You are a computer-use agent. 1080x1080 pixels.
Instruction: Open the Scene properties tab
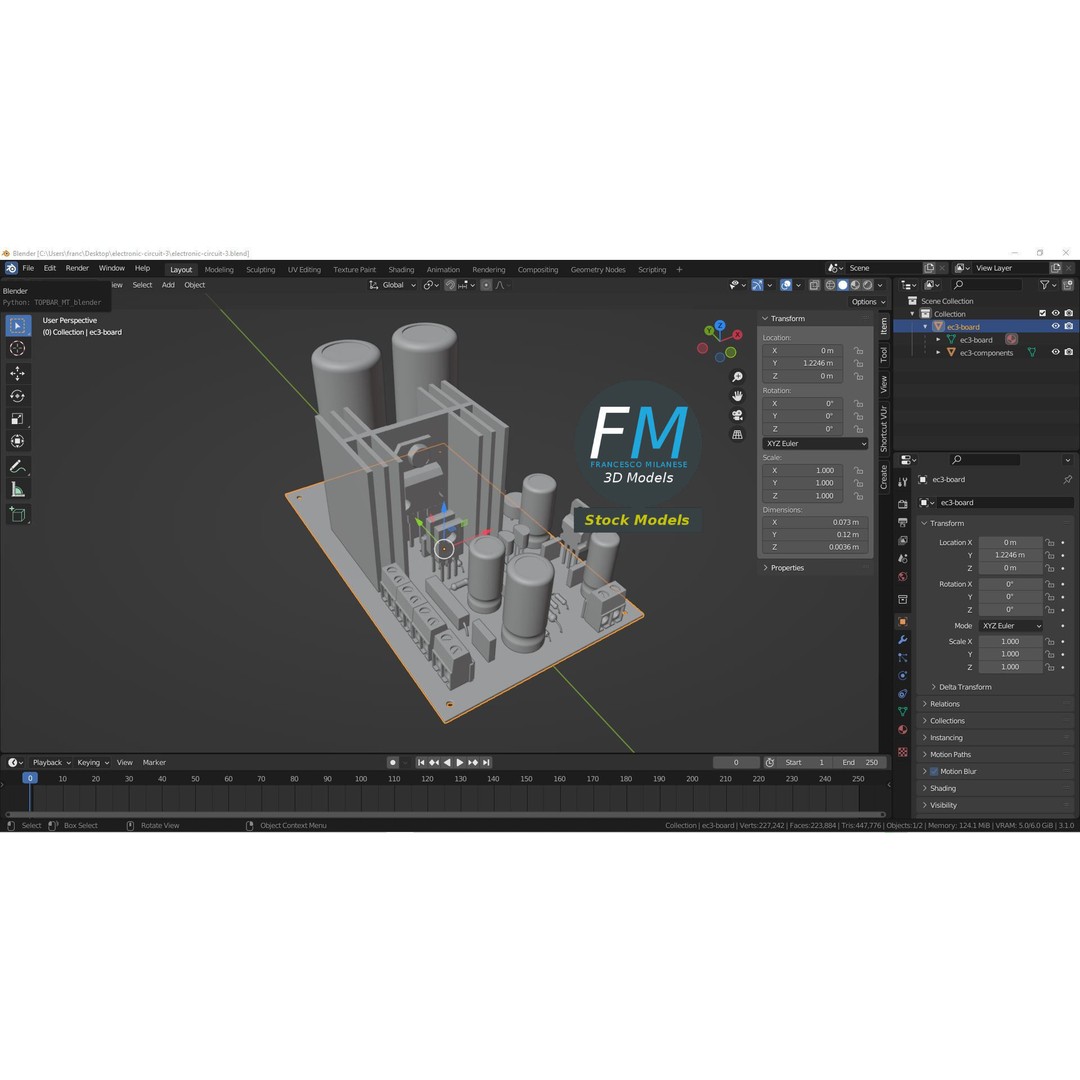tap(902, 559)
